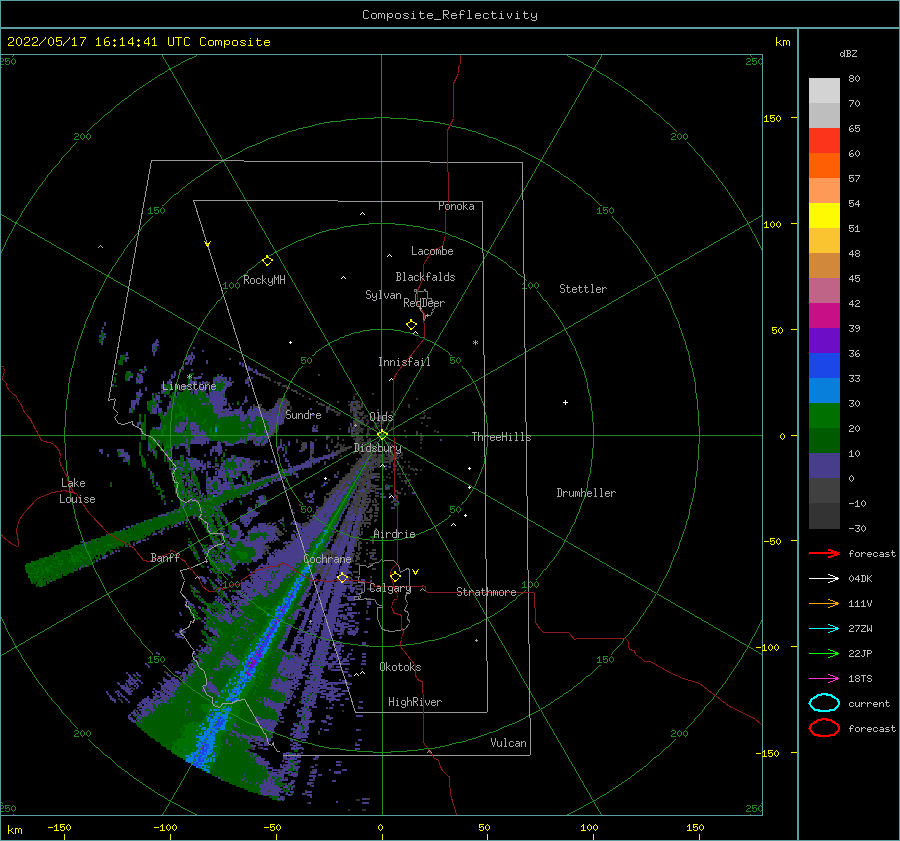Click the Cochrane label
Image resolution: width=900 pixels, height=841 pixels.
pos(327,559)
